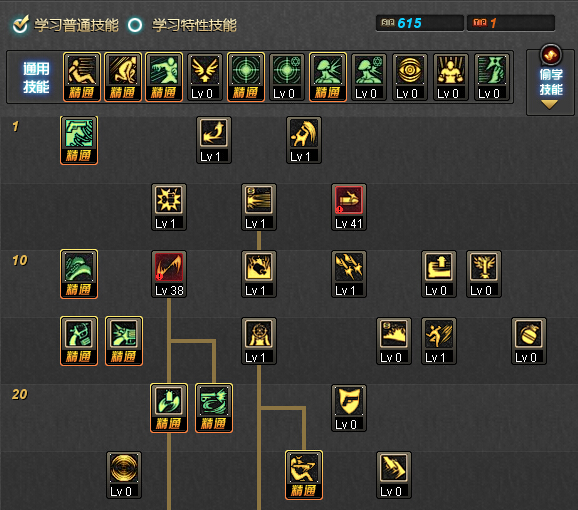Expand the 偏学技能 dropdown arrow
Viewport: 578px width, 510px height.
coord(549,105)
